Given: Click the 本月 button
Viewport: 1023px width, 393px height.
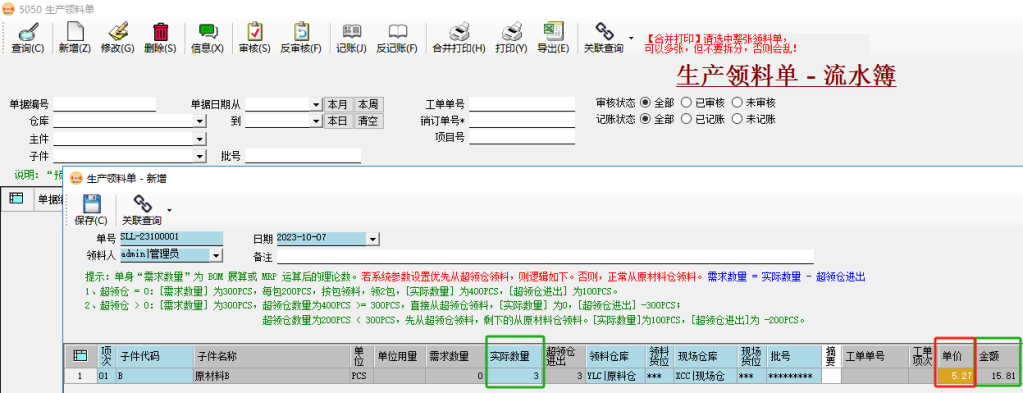Looking at the screenshot, I should (337, 104).
